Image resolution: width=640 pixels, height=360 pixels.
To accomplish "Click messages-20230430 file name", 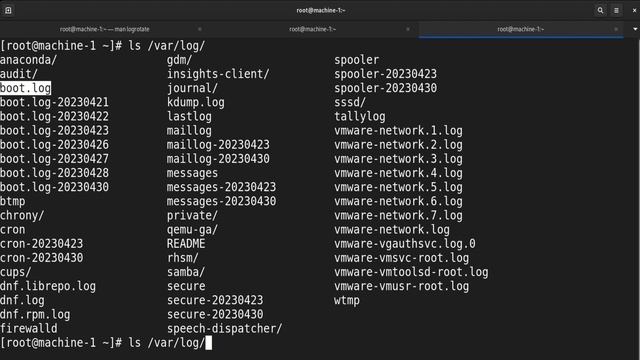I will [x=221, y=201].
